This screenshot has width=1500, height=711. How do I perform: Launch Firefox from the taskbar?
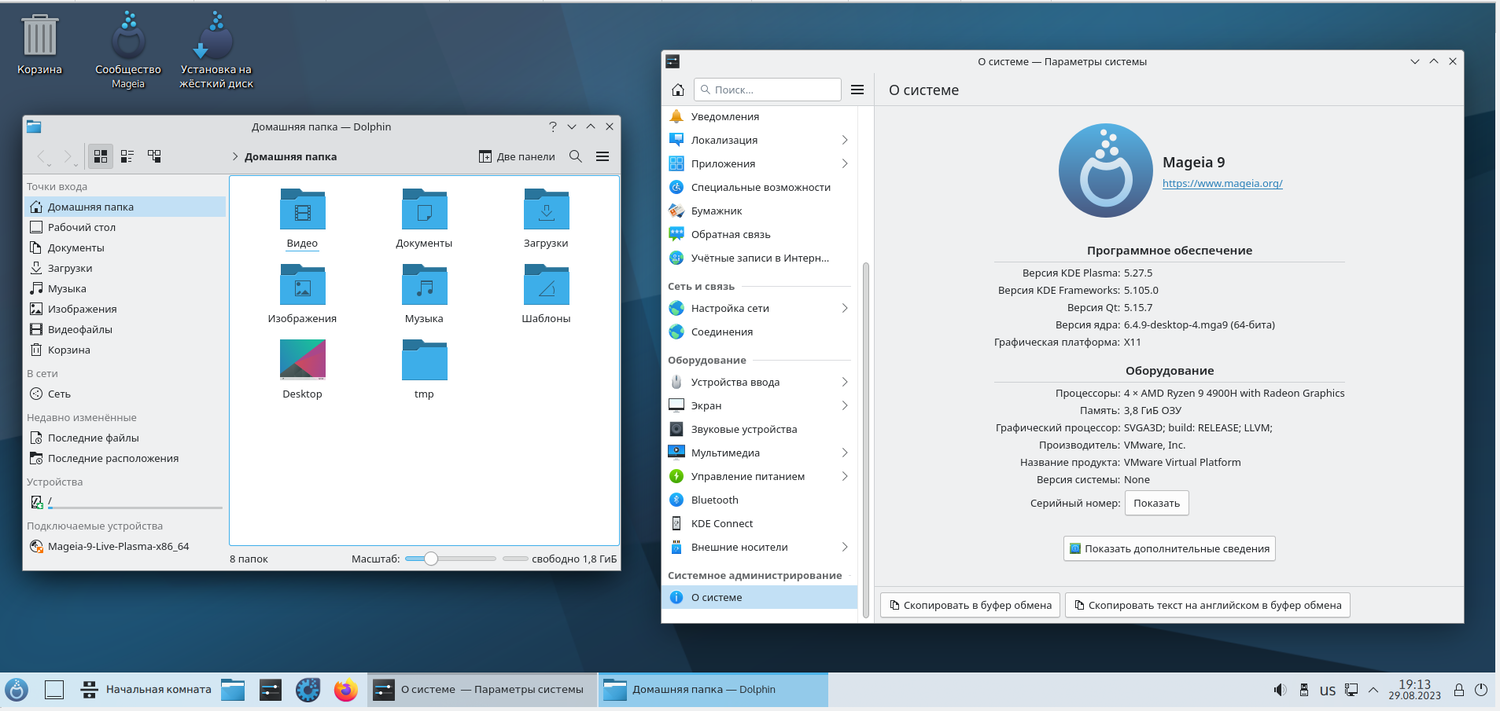[346, 690]
